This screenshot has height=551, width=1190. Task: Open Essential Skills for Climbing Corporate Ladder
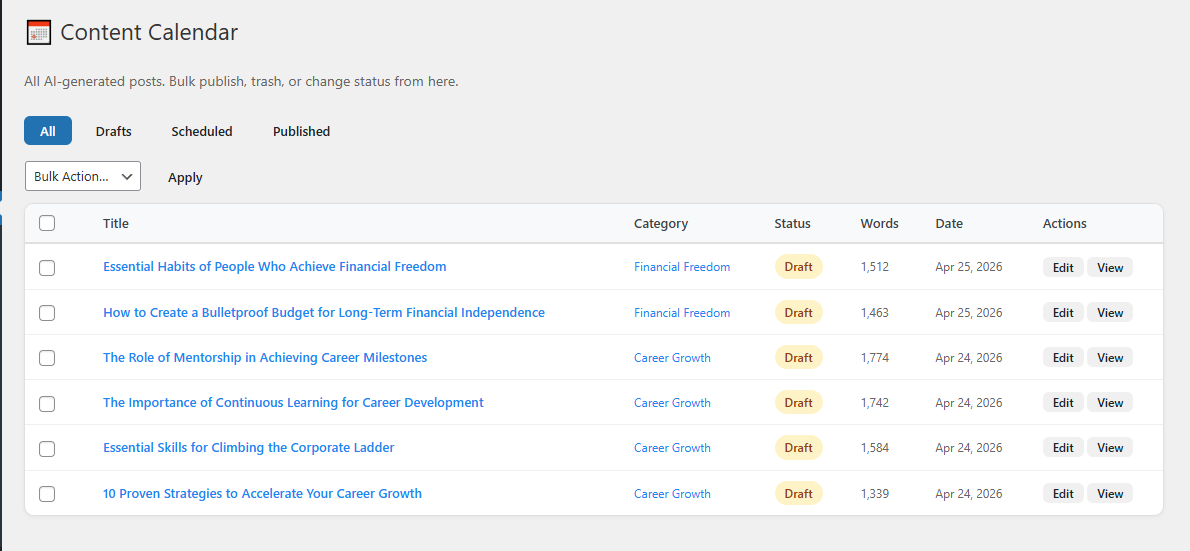tap(249, 447)
